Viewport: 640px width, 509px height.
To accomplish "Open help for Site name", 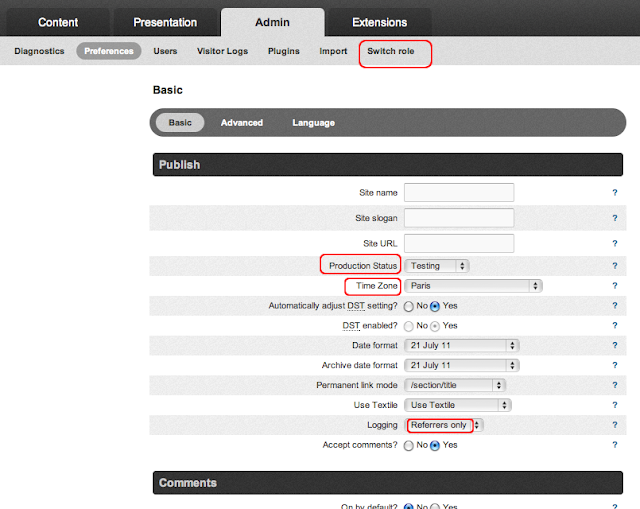I will [615, 192].
